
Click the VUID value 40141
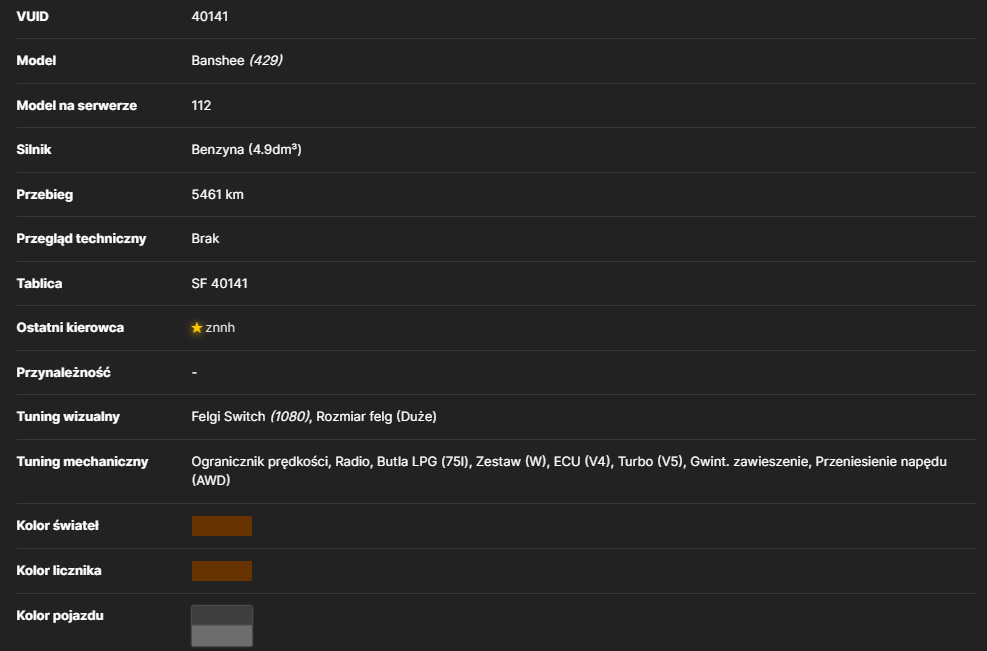[210, 16]
